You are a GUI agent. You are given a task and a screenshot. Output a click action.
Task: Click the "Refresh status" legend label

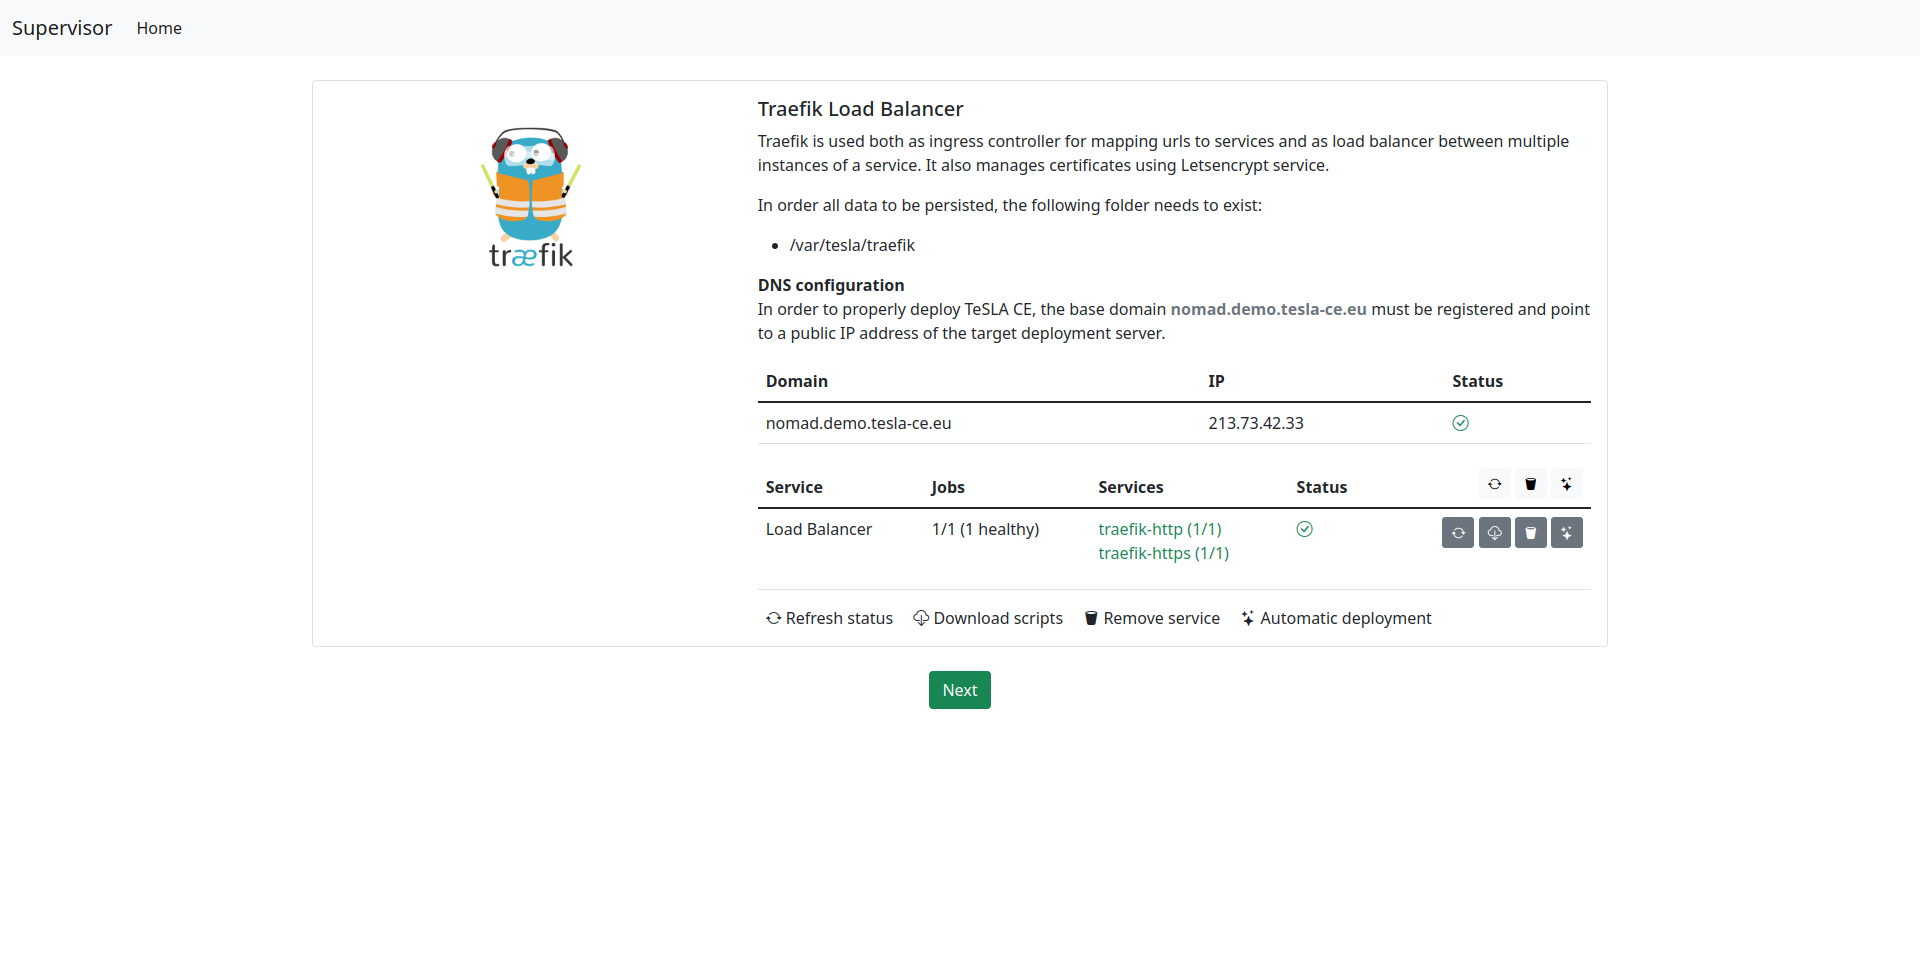(x=829, y=618)
